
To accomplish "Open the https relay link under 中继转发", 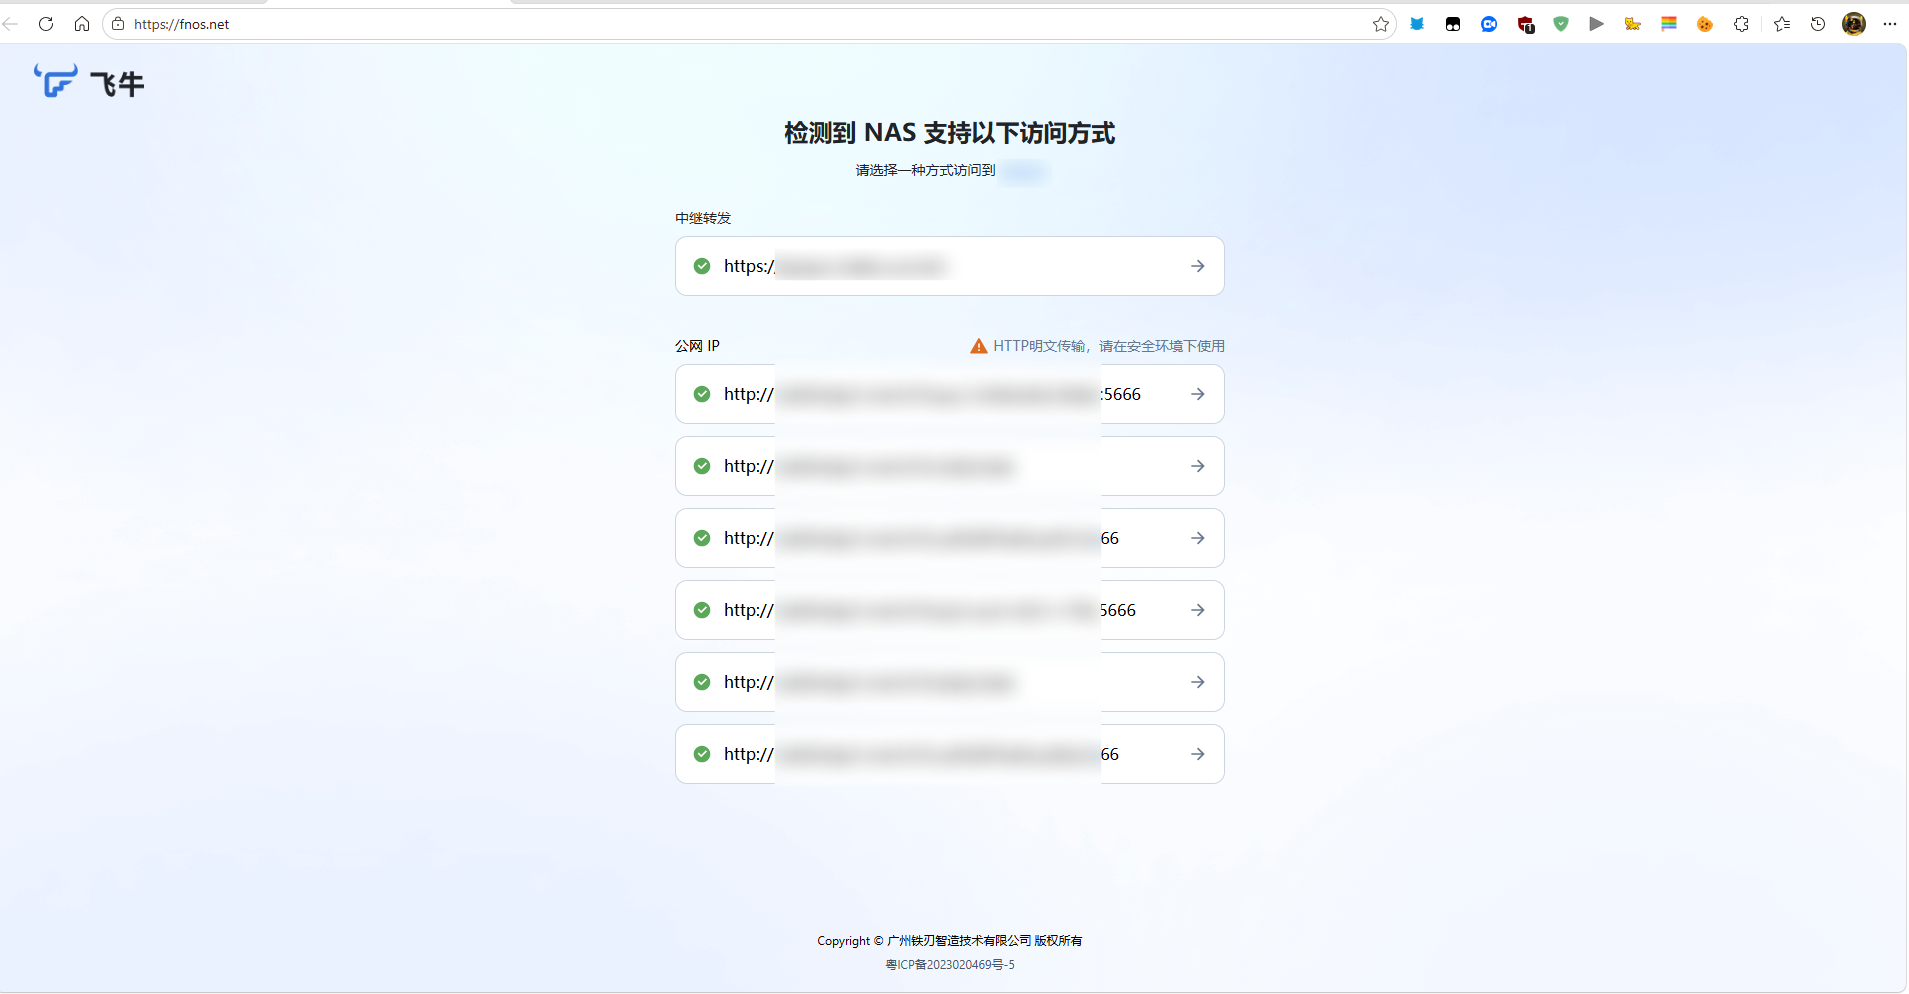I will point(949,266).
